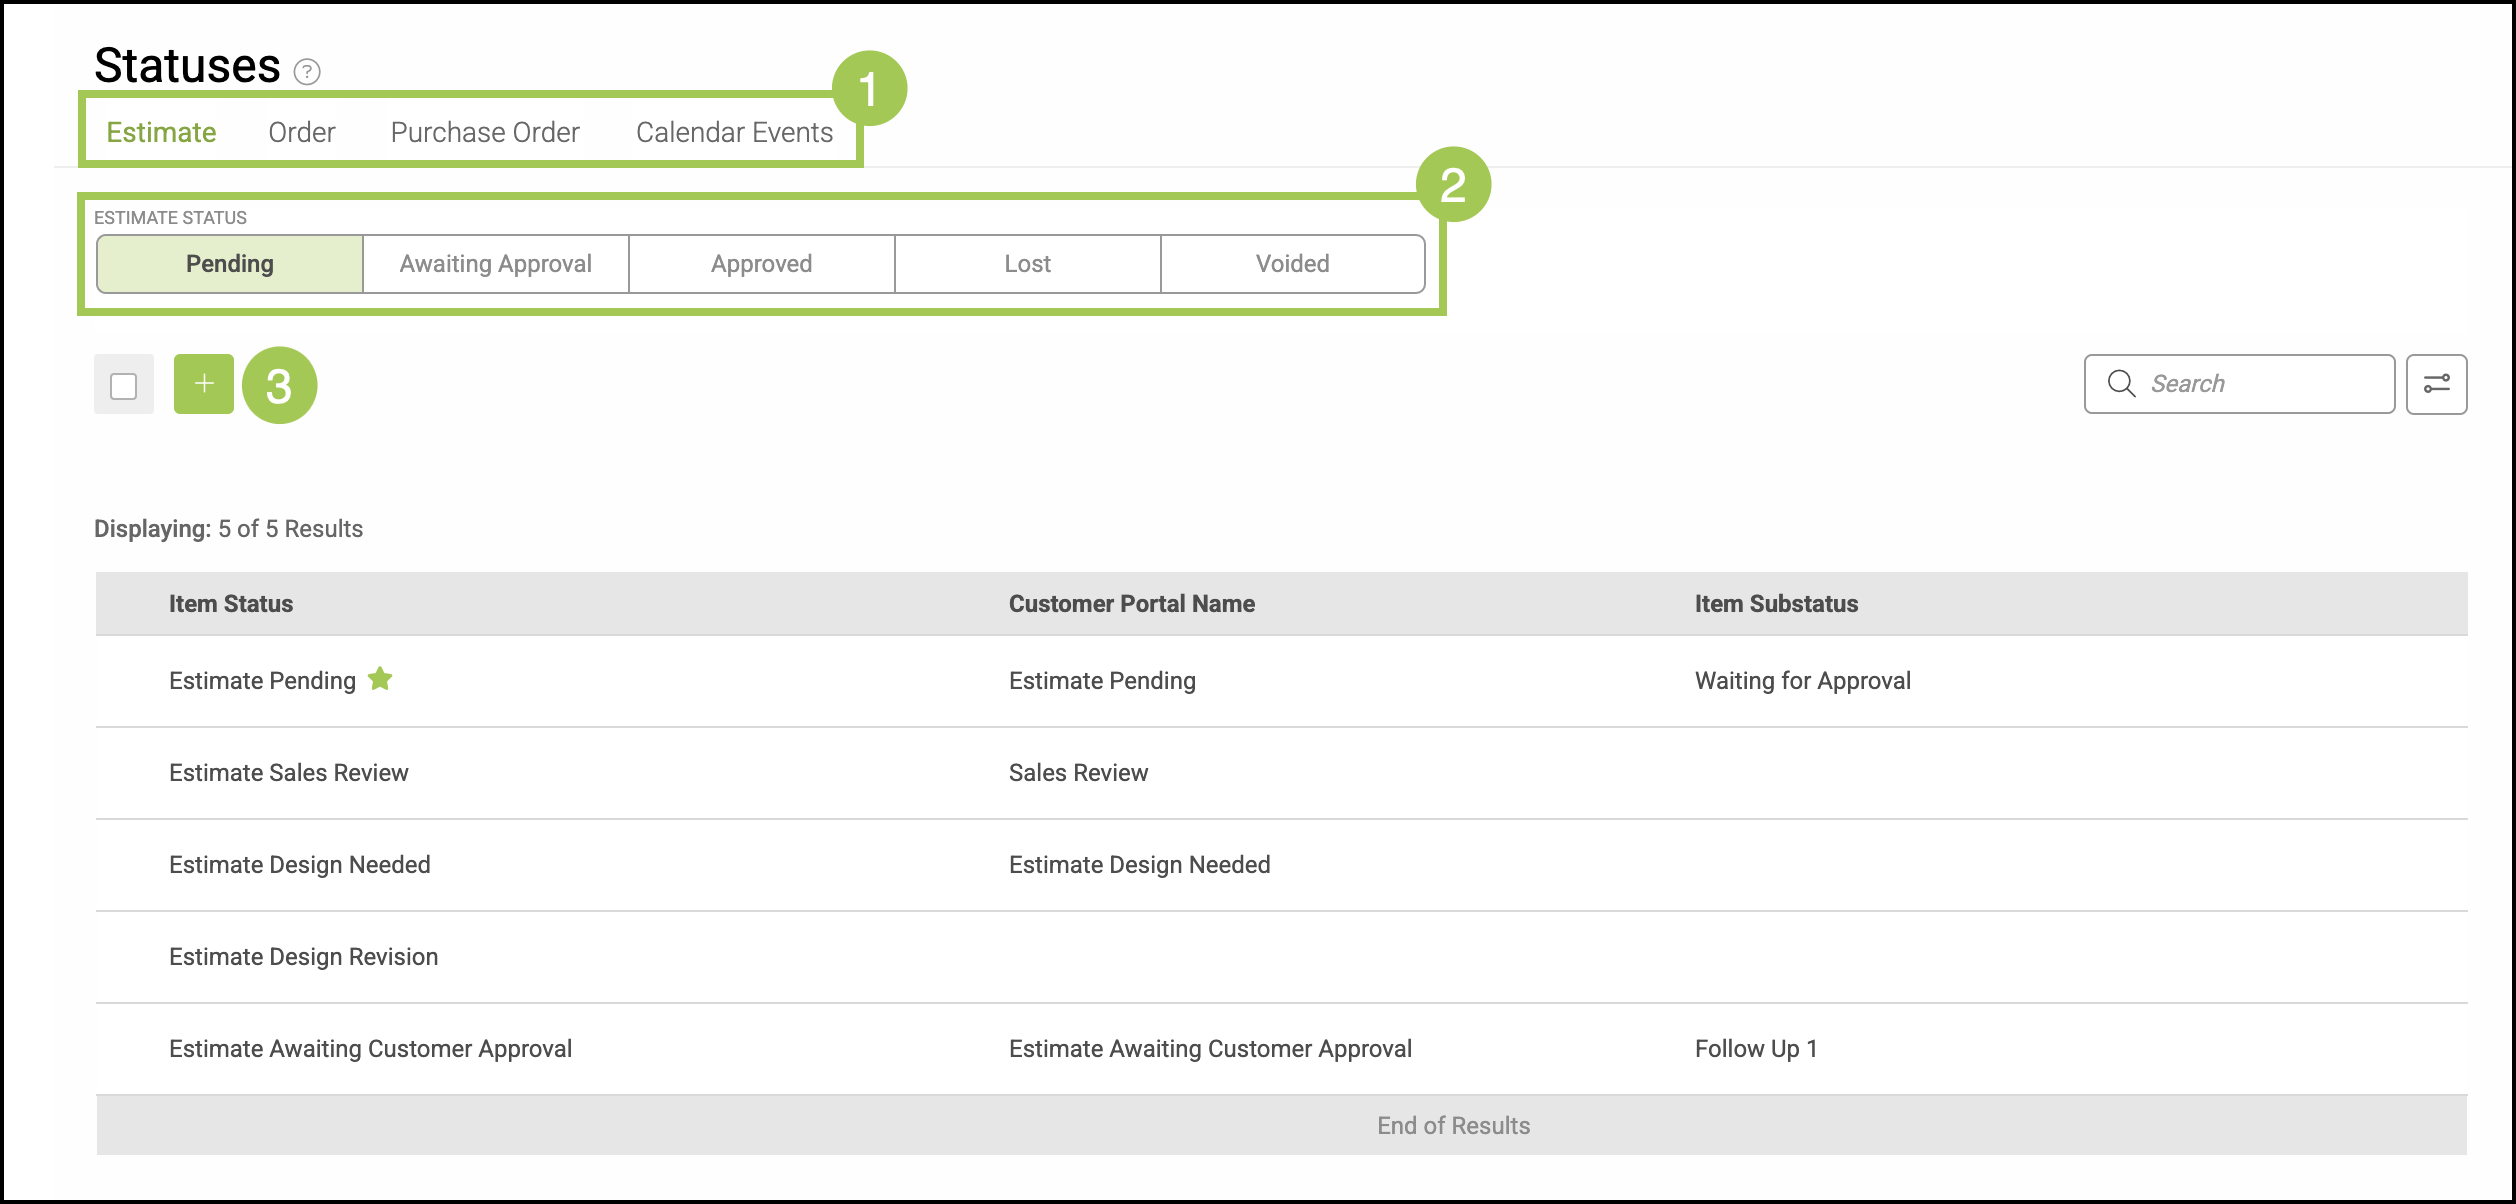Select the Awaiting Approval status filter
Viewport: 2516px width, 1204px height.
(x=496, y=264)
